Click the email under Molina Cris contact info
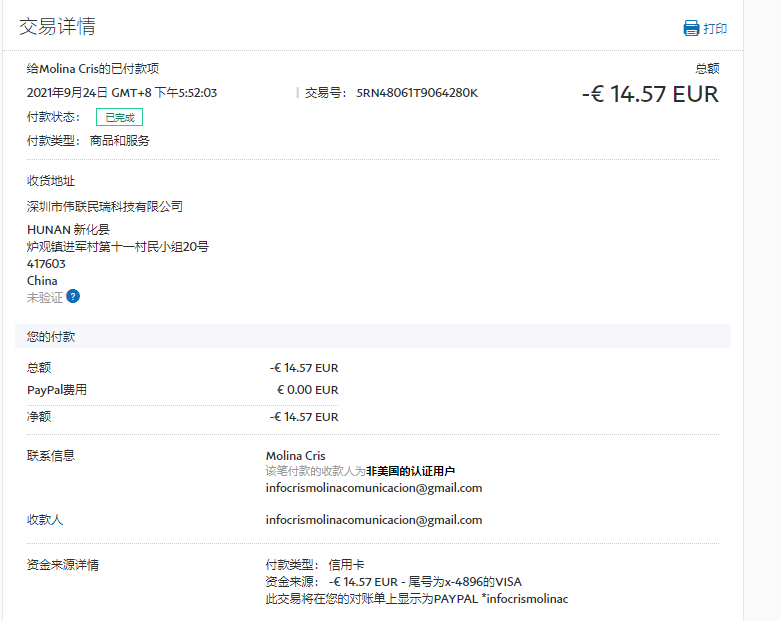The height and width of the screenshot is (621, 781). pos(373,488)
